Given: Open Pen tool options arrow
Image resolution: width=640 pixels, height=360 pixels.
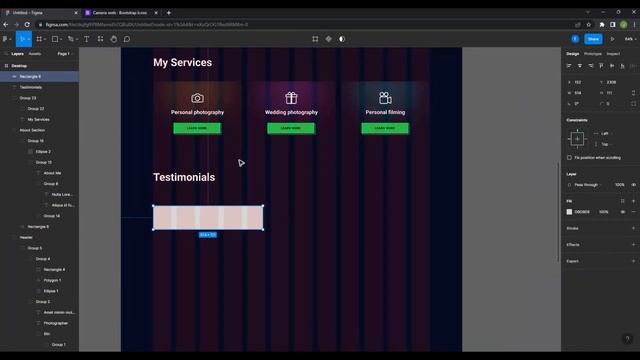Looking at the screenshot, I should (x=77, y=40).
